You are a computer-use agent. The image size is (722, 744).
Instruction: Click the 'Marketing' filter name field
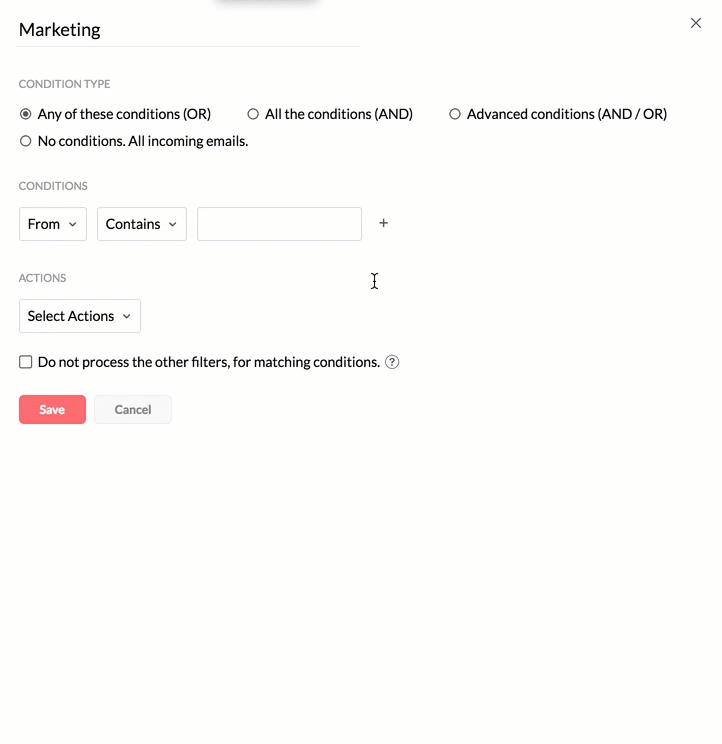pyautogui.click(x=188, y=30)
